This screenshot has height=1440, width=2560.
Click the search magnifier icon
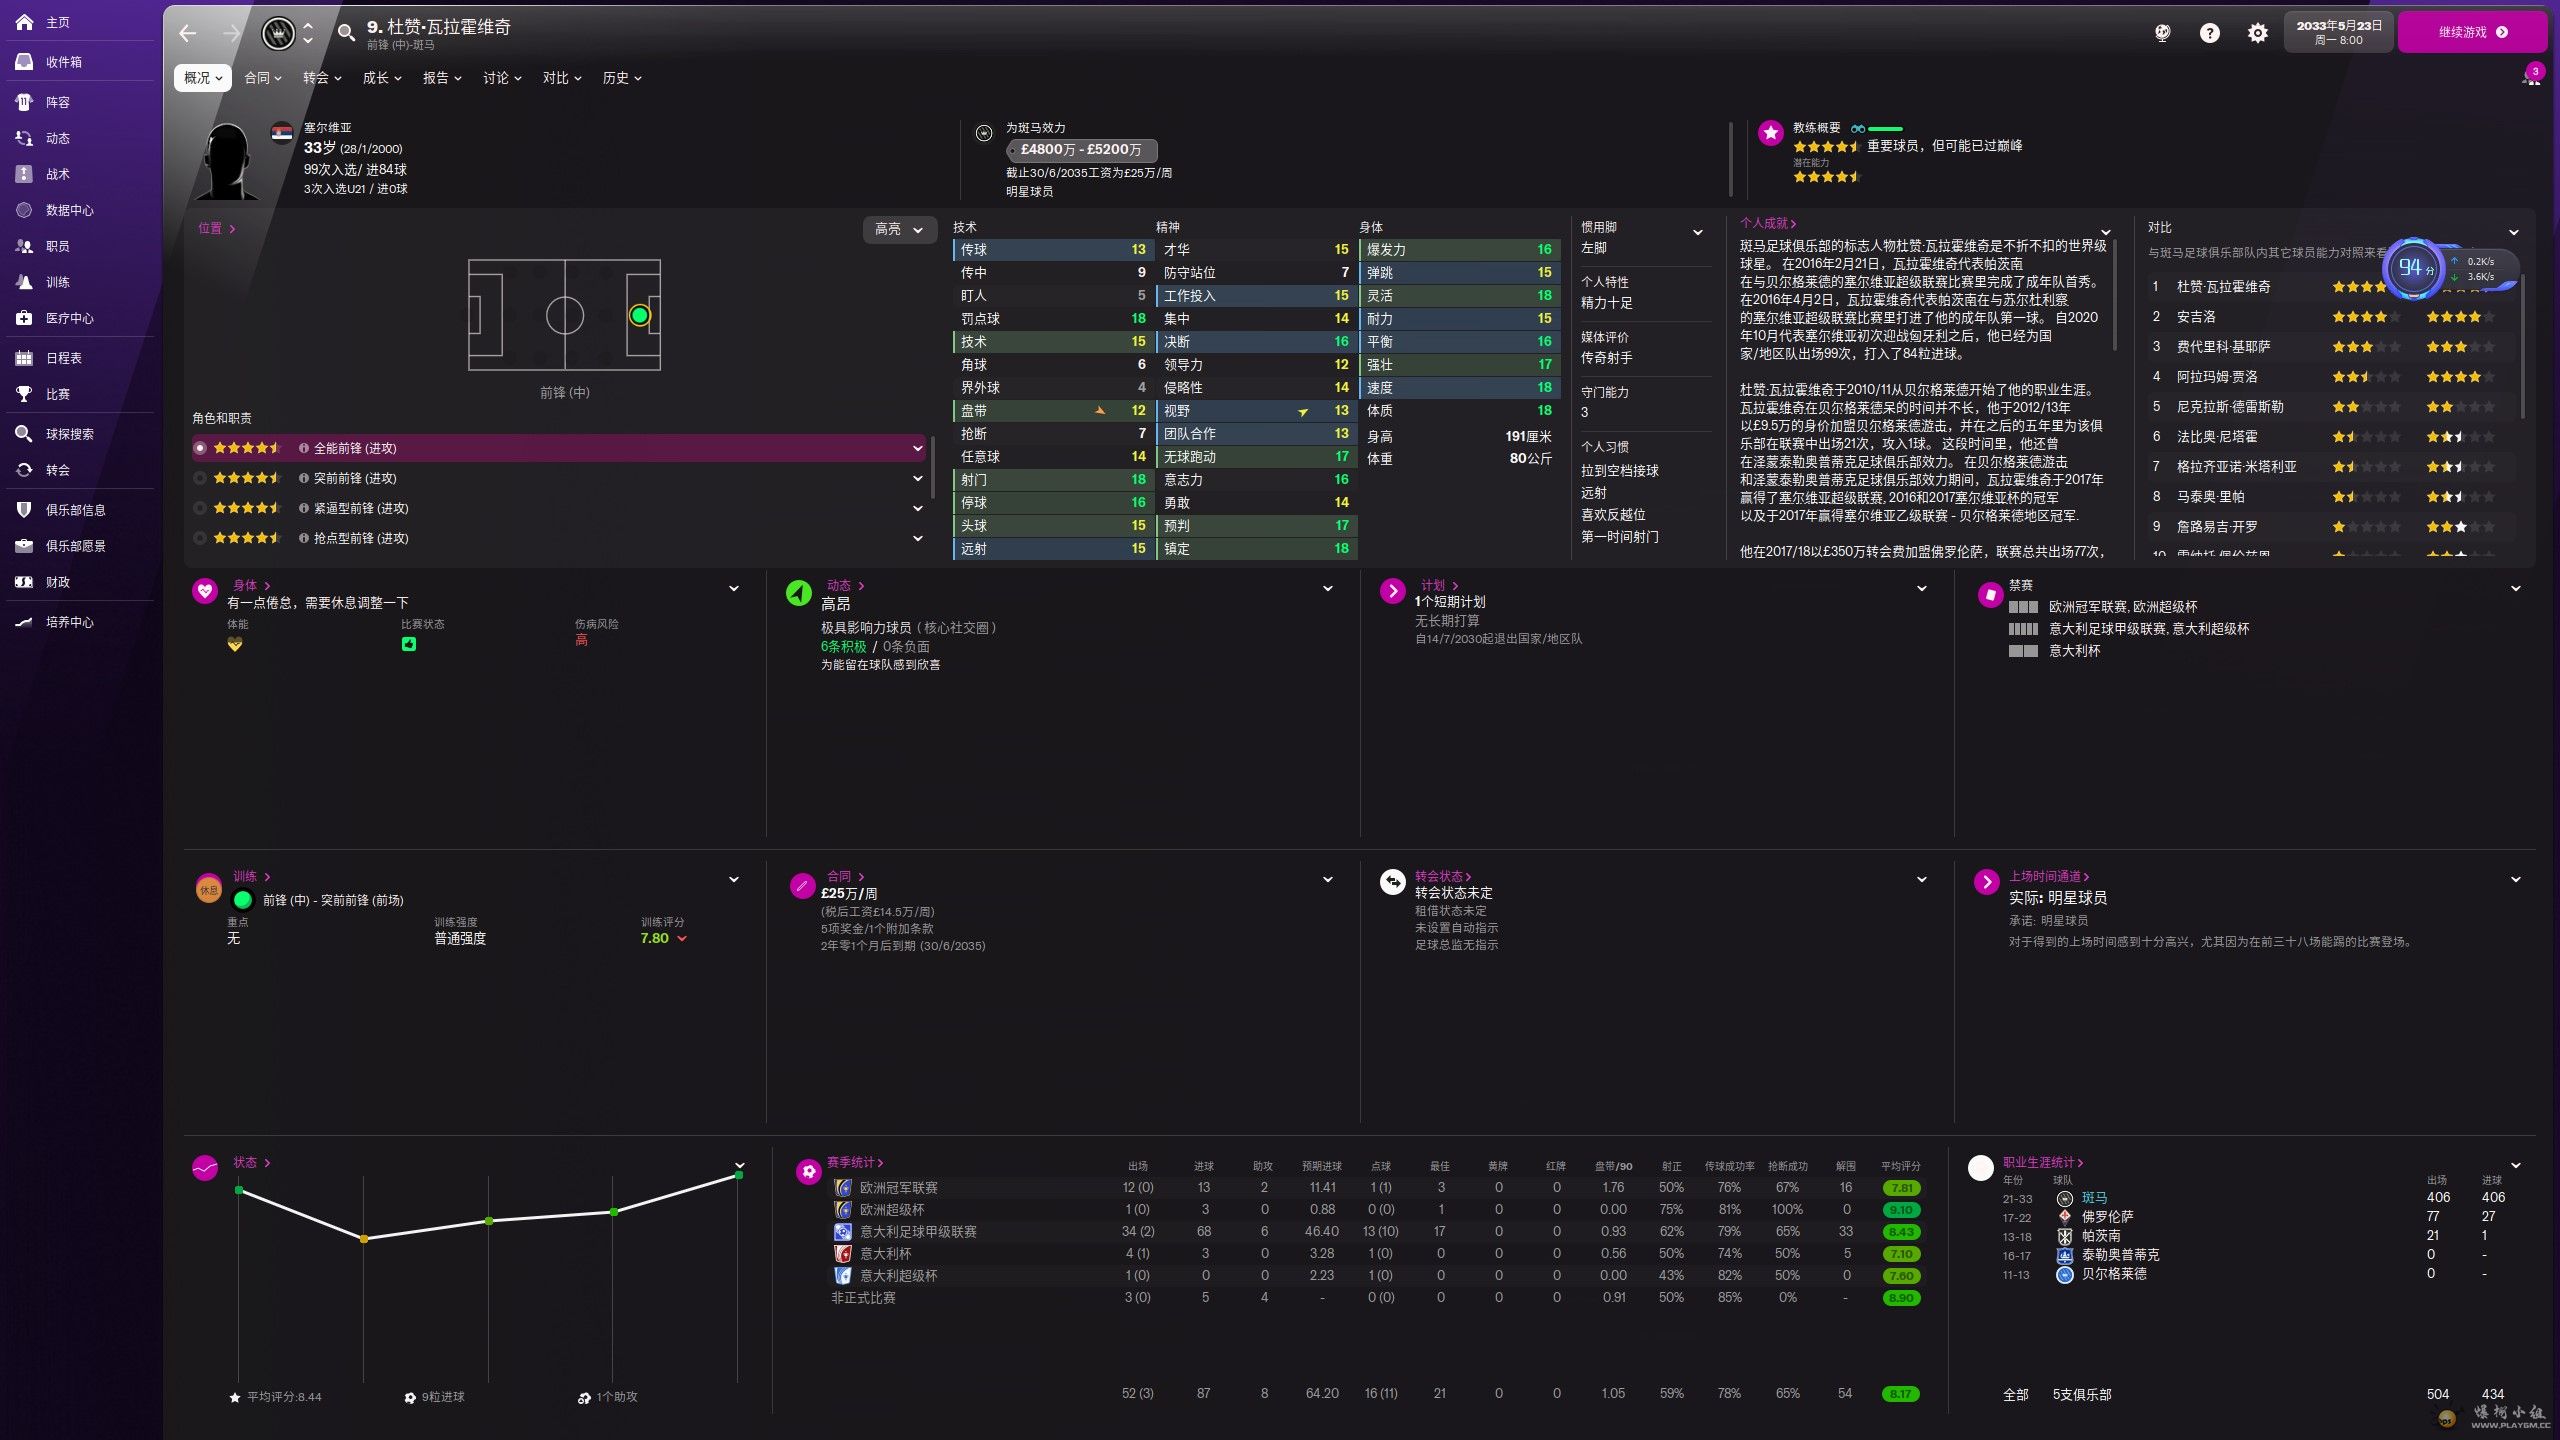coord(346,33)
